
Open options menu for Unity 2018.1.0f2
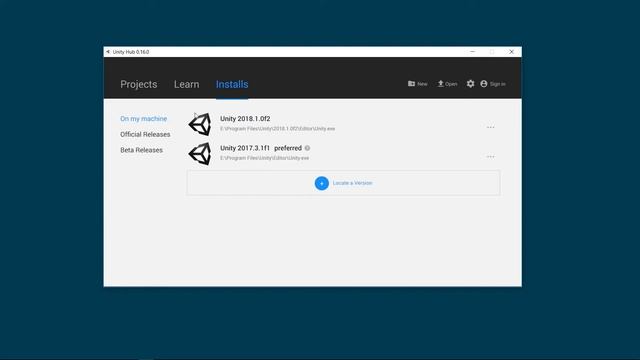click(491, 127)
